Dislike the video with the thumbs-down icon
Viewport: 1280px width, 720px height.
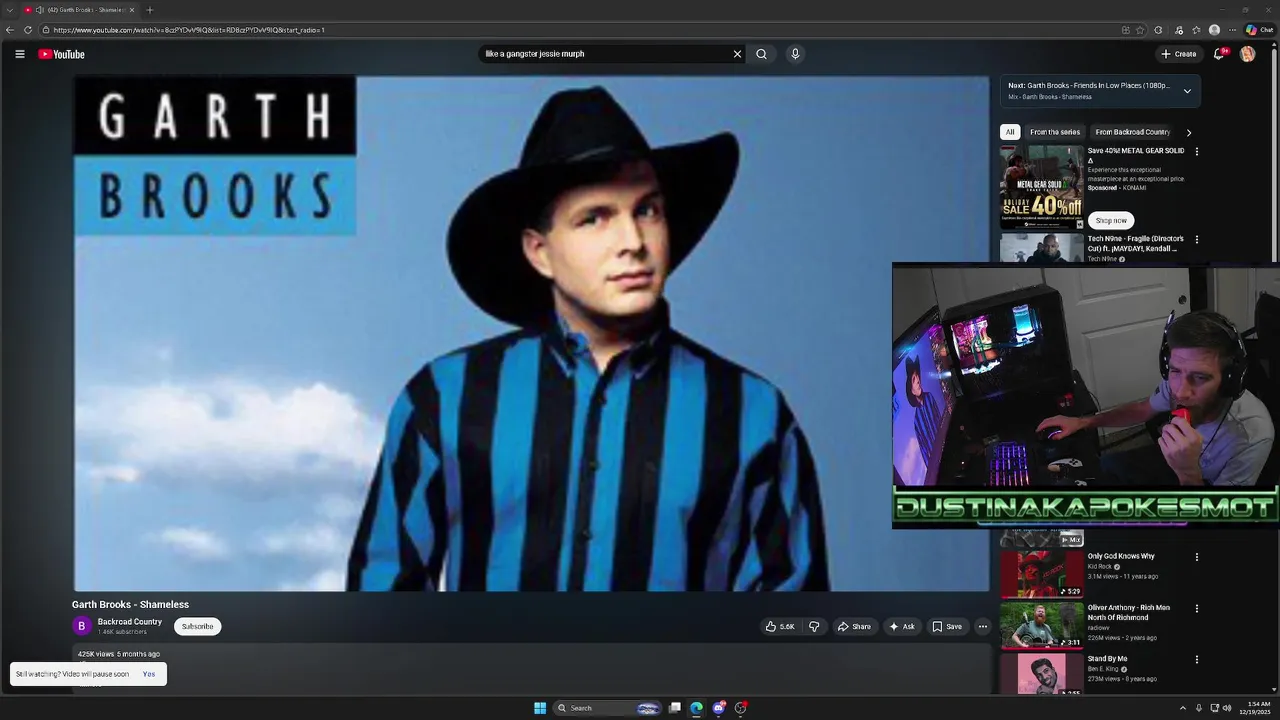click(814, 627)
